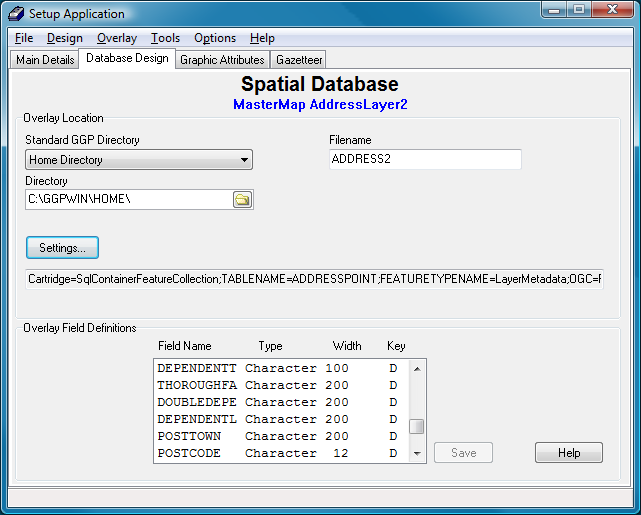Viewport: 641px width, 515px height.
Task: Select the Database Design tab
Action: (127, 58)
